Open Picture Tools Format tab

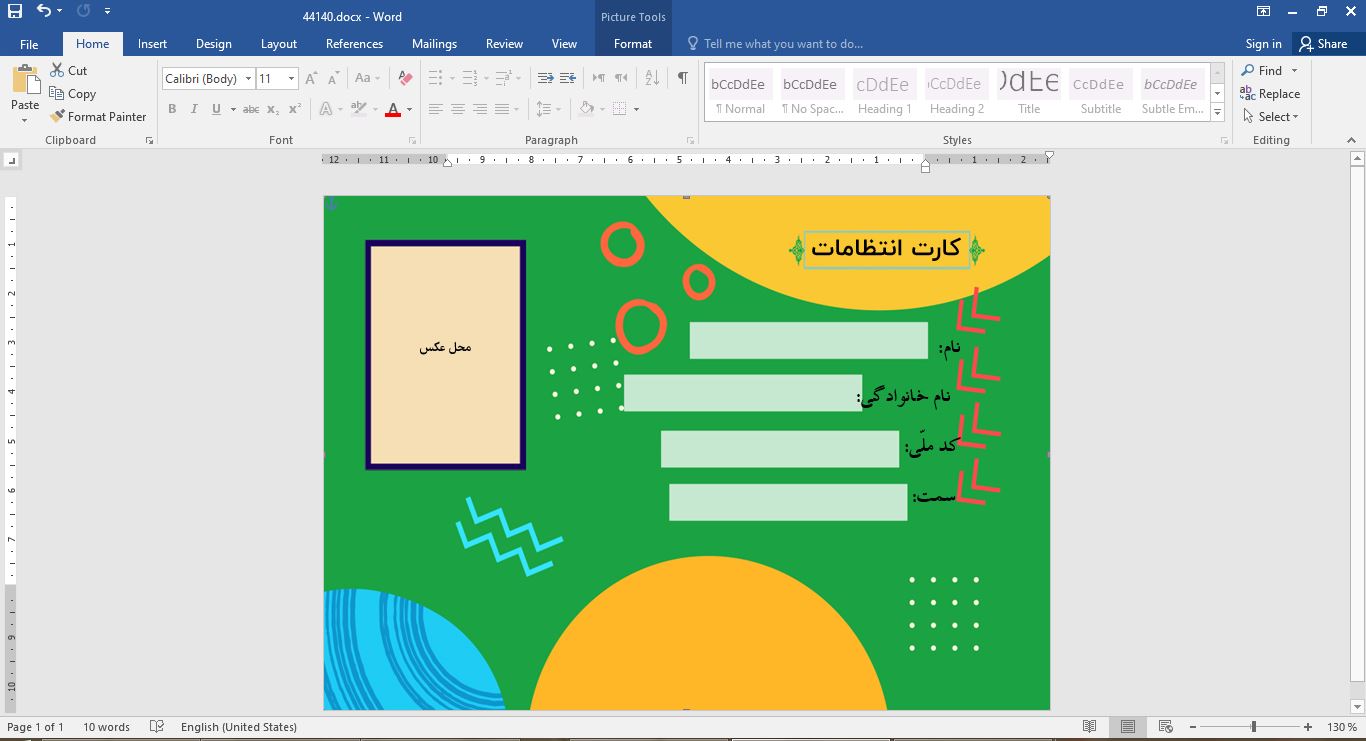click(633, 44)
